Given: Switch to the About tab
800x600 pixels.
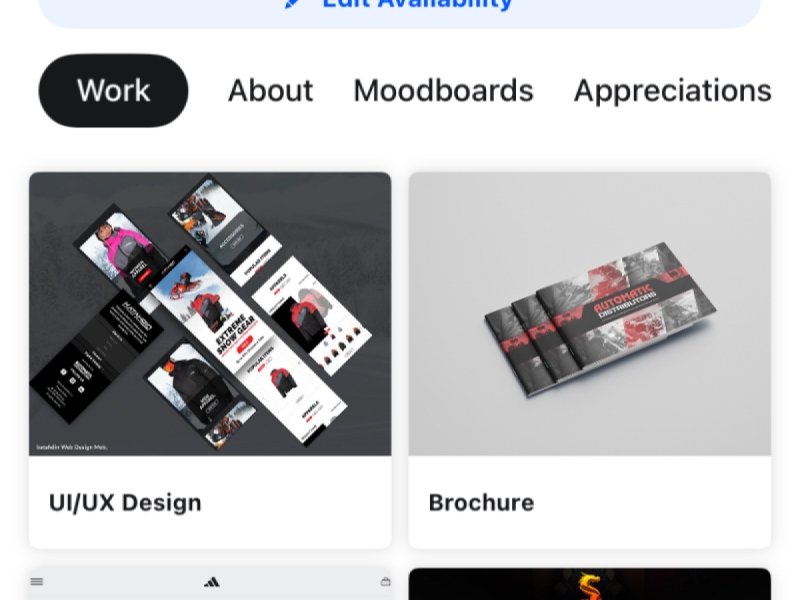Looking at the screenshot, I should tap(270, 91).
